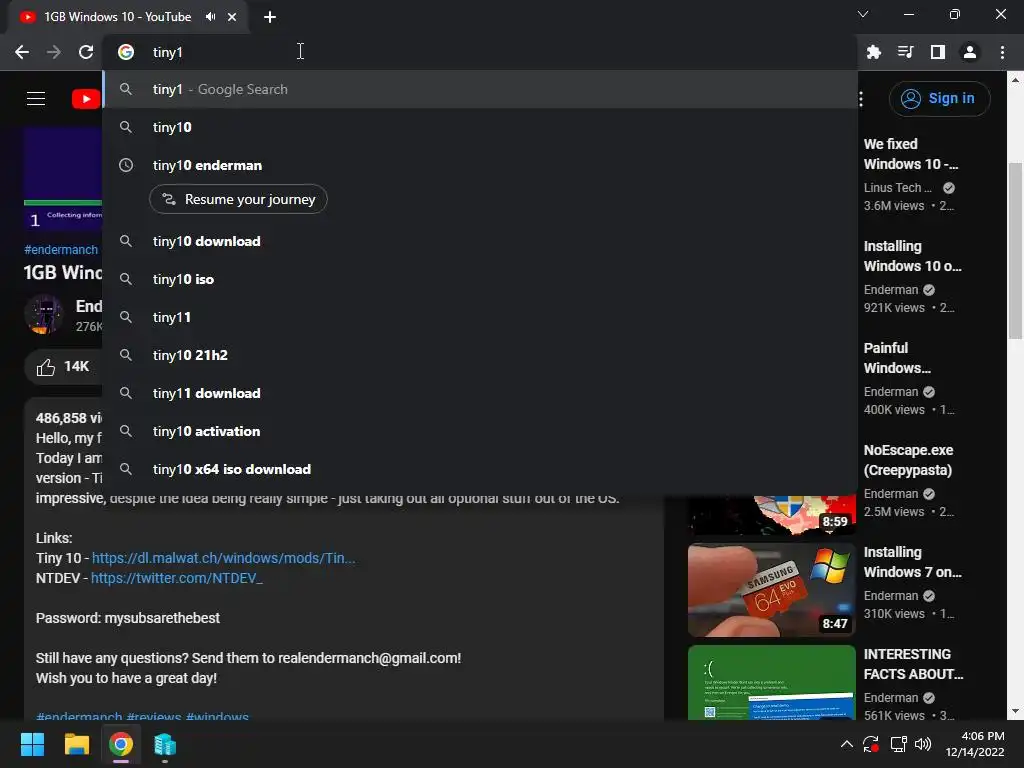This screenshot has height=768, width=1024.
Task: Open YouTube settings three-dot icon
Action: (861, 99)
